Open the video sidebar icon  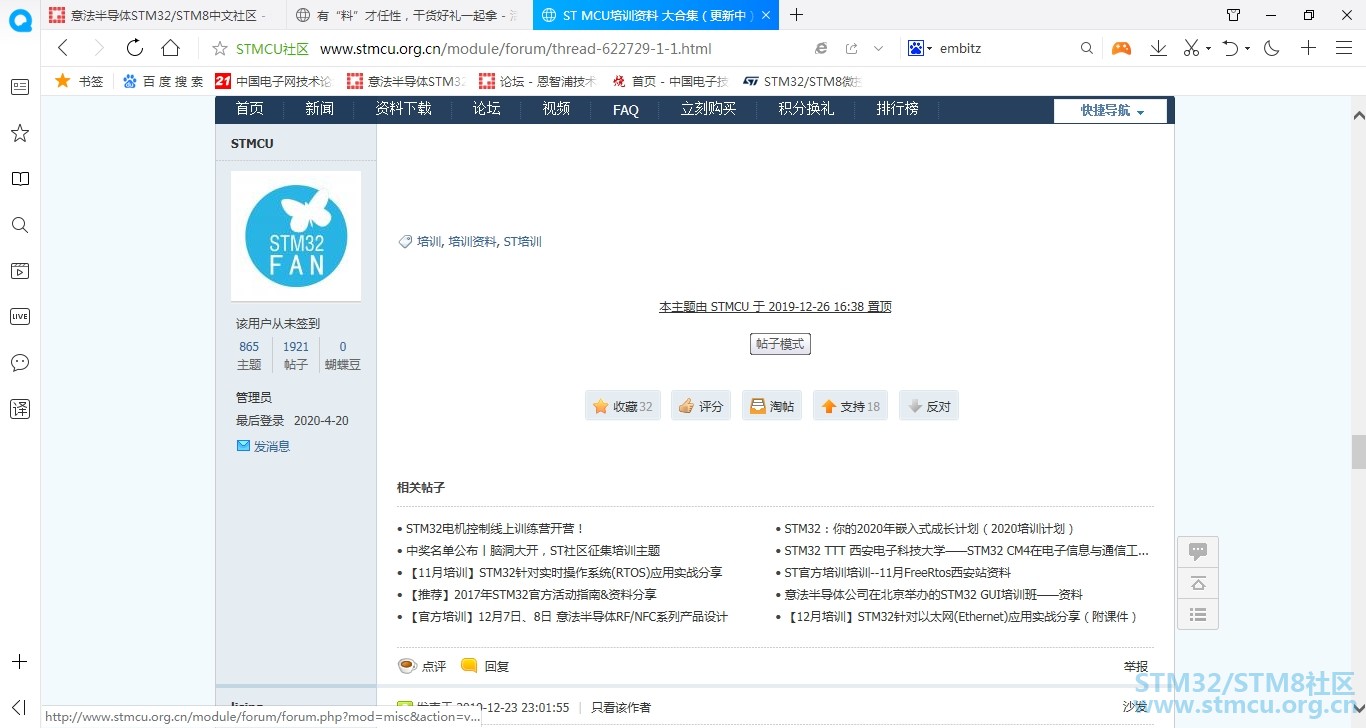coord(20,271)
